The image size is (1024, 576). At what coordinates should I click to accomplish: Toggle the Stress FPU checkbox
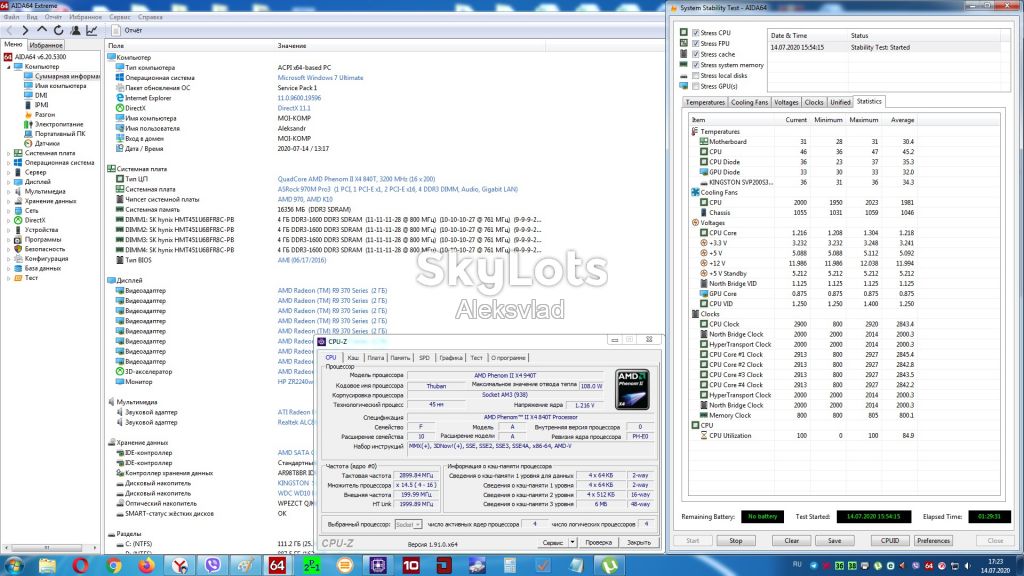[696, 43]
